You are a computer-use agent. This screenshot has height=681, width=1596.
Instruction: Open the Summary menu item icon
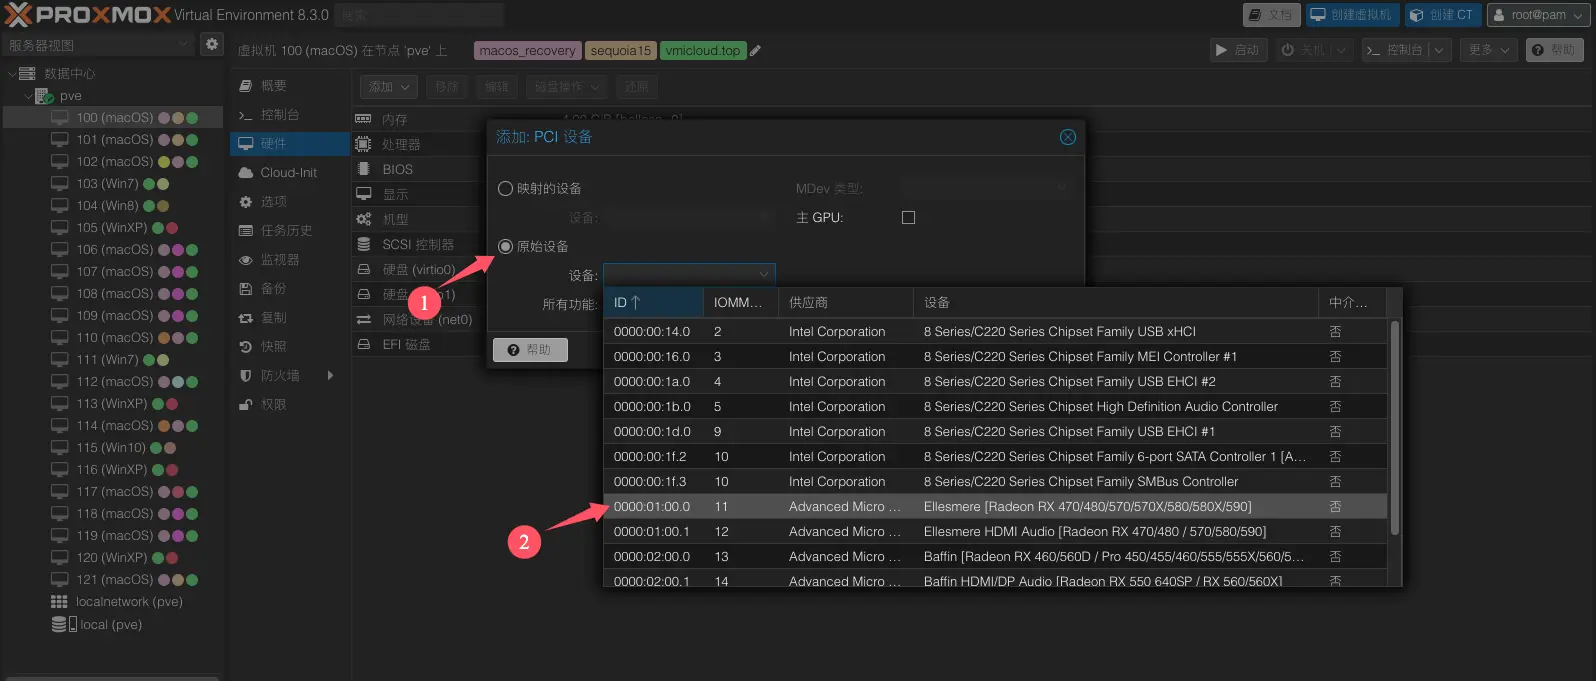coord(245,86)
